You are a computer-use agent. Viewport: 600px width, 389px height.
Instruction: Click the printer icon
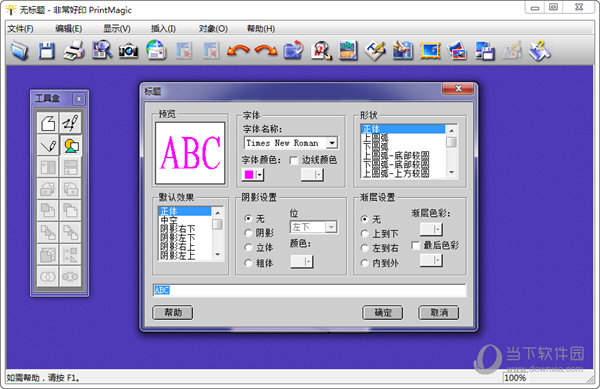74,50
